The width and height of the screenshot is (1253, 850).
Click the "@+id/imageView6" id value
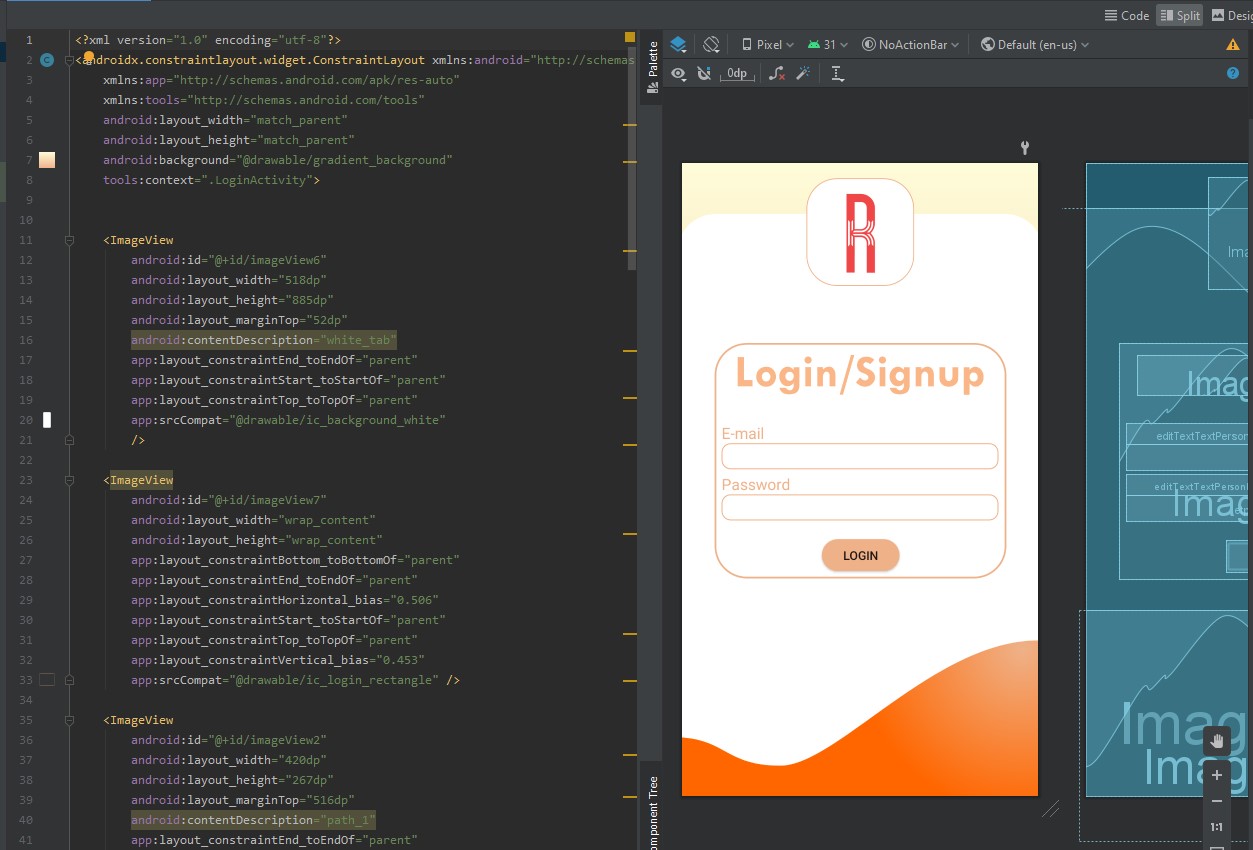[269, 260]
